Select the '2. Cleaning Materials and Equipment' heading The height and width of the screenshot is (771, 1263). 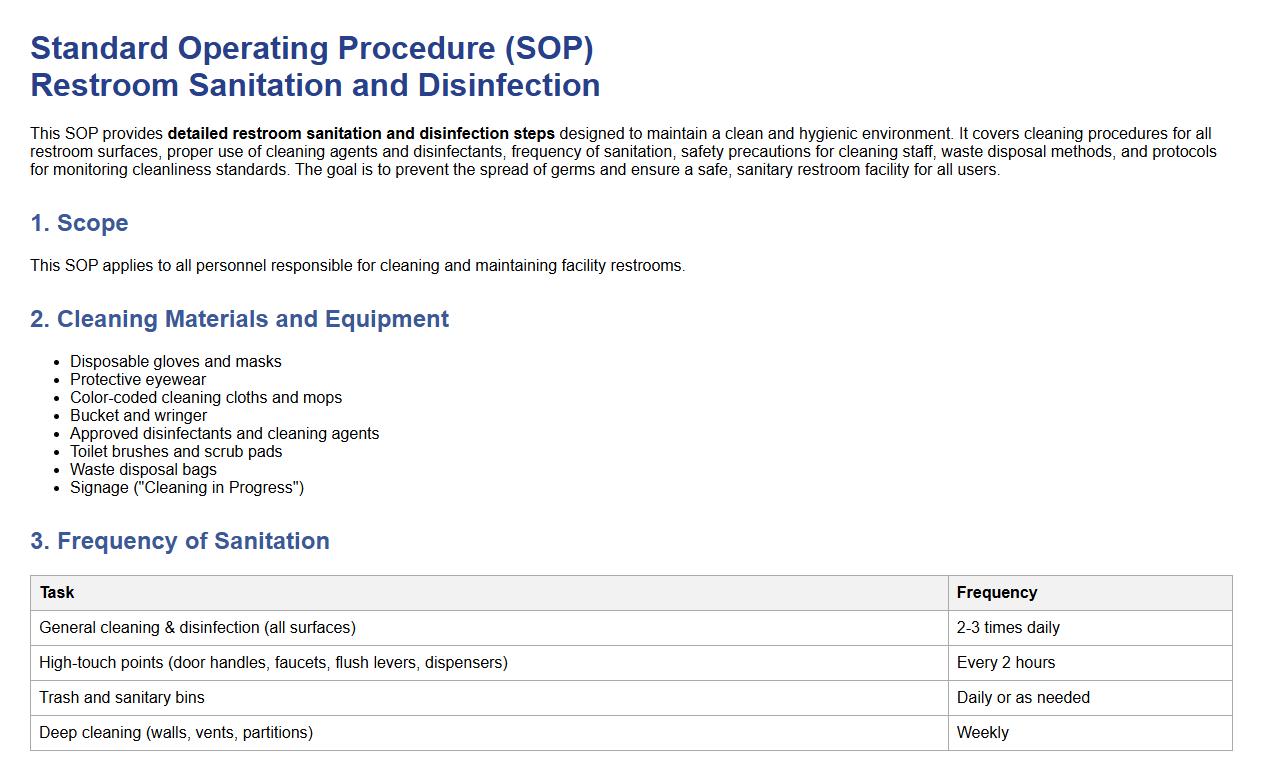[239, 319]
